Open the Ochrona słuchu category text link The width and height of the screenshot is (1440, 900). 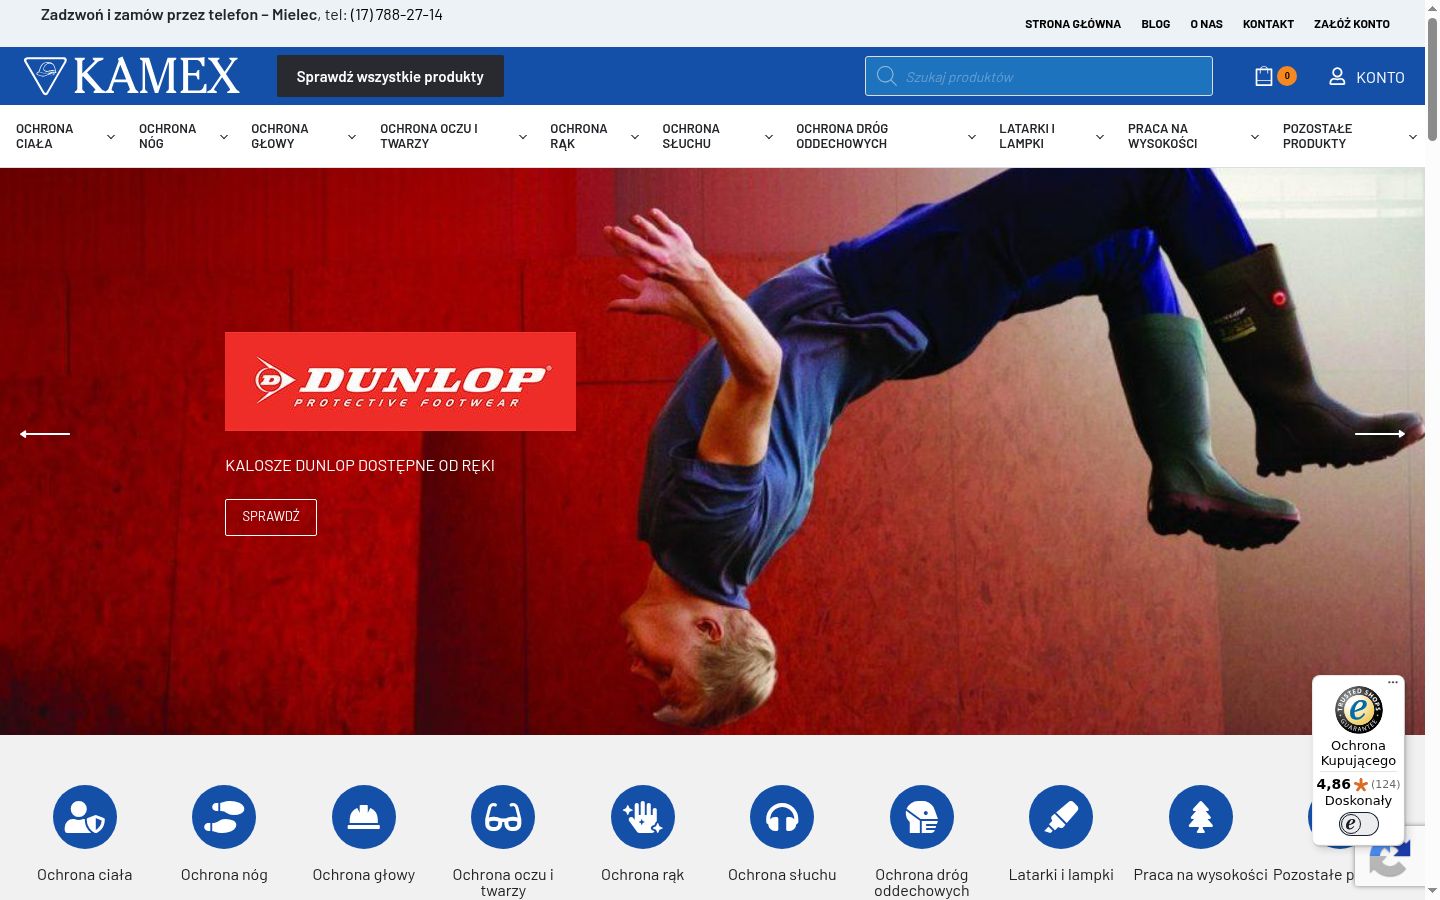coord(782,875)
